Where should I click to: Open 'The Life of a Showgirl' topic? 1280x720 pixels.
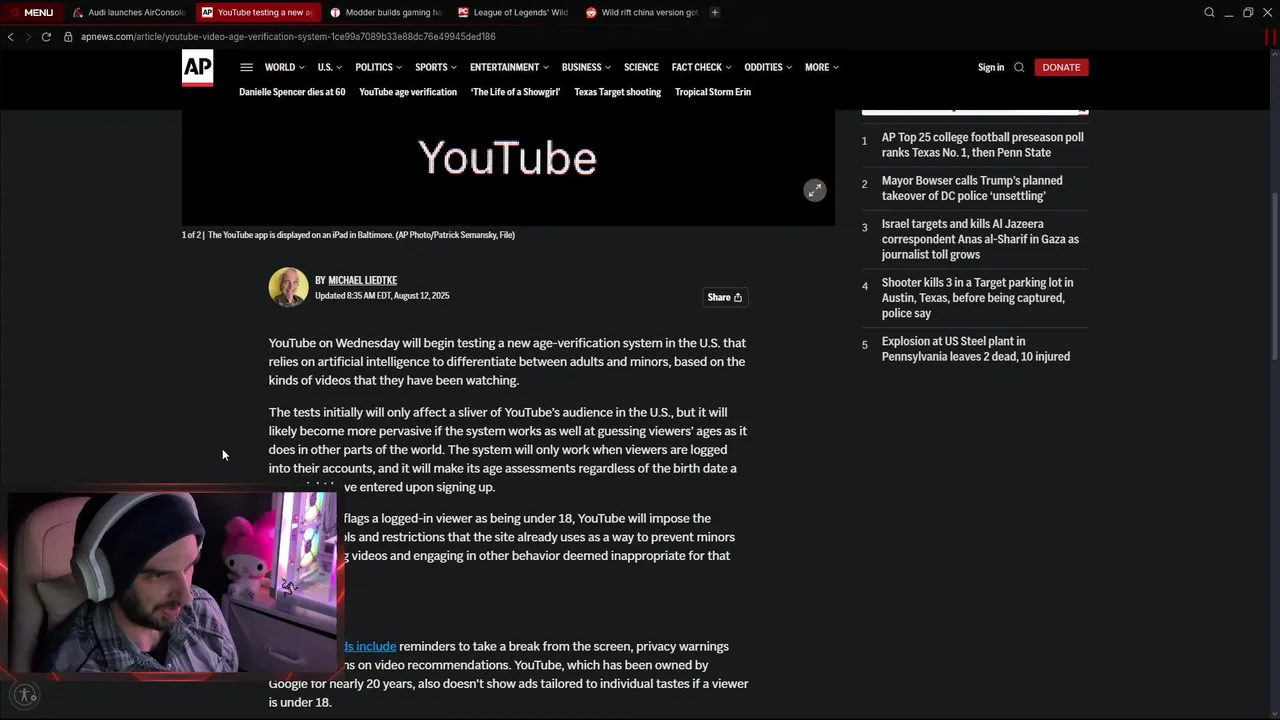coord(515,92)
